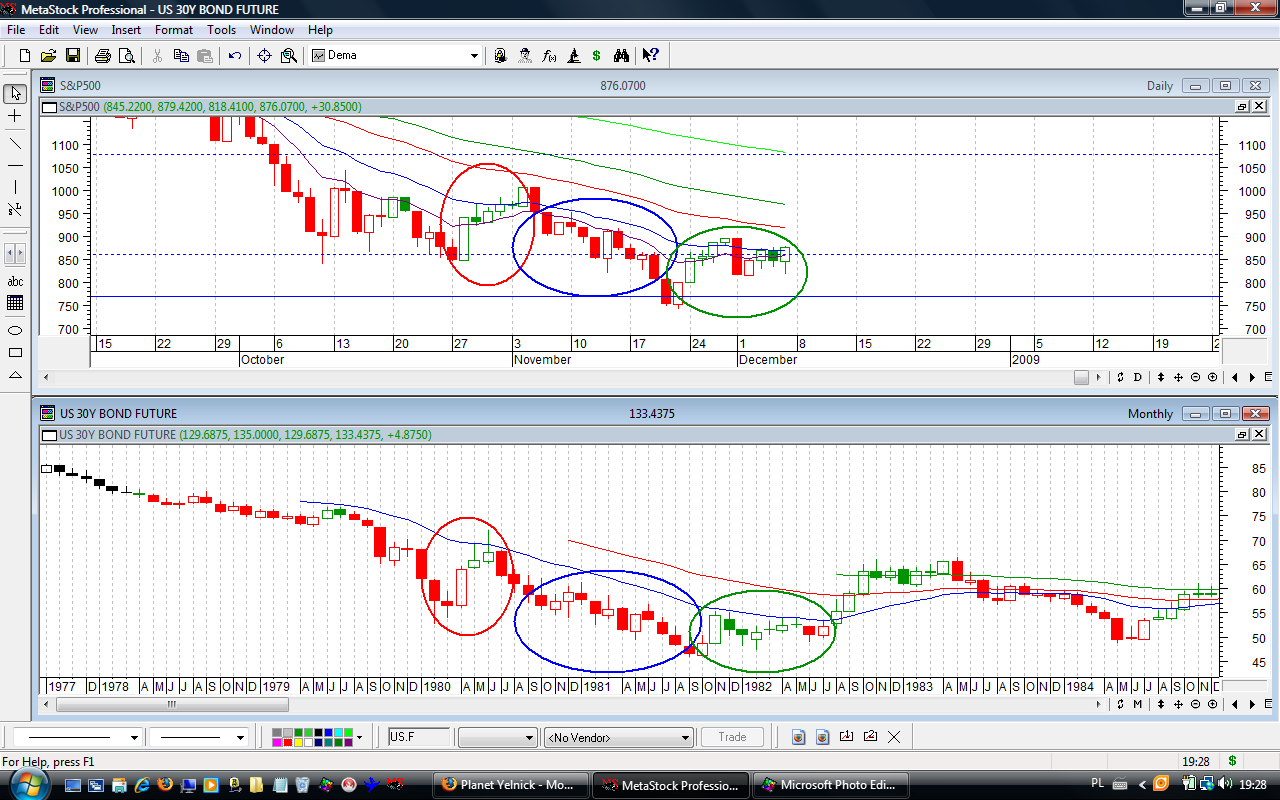This screenshot has width=1280, height=800.
Task: Click the Trade button
Action: pyautogui.click(x=732, y=737)
